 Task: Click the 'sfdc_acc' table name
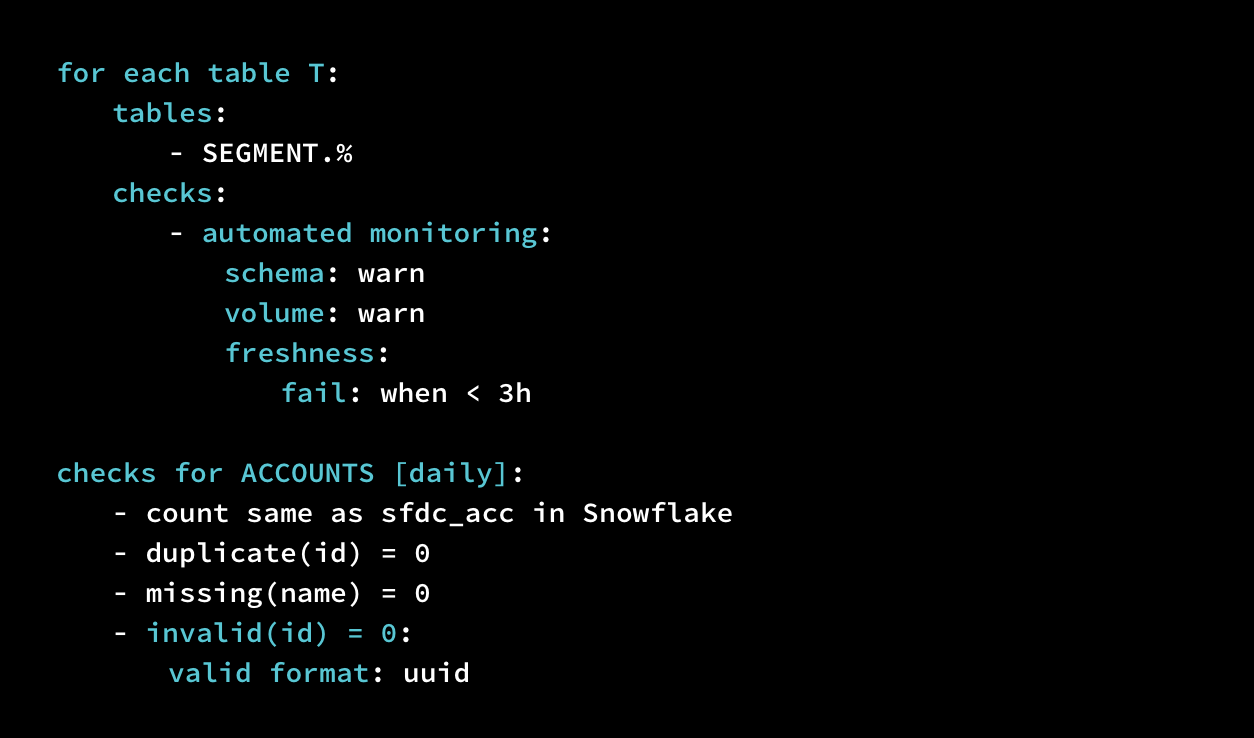pos(447,513)
